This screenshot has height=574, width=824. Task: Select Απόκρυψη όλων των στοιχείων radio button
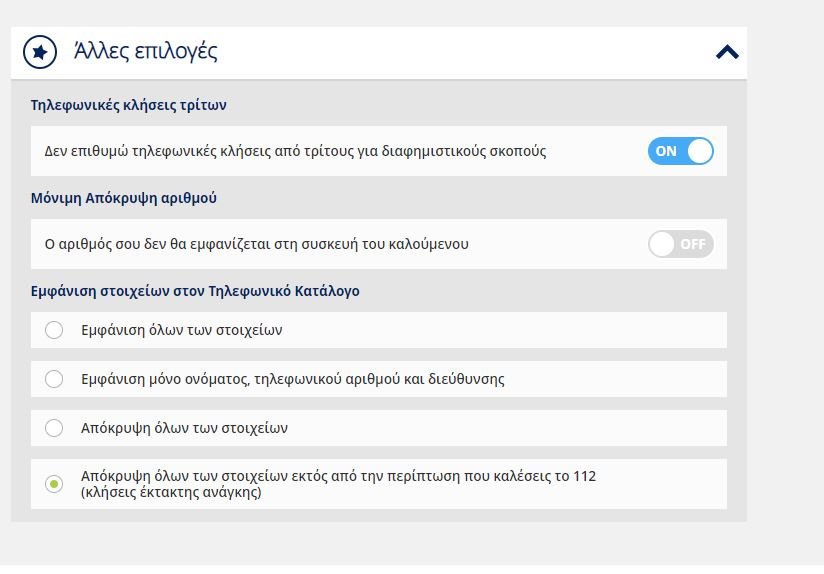tap(54, 428)
